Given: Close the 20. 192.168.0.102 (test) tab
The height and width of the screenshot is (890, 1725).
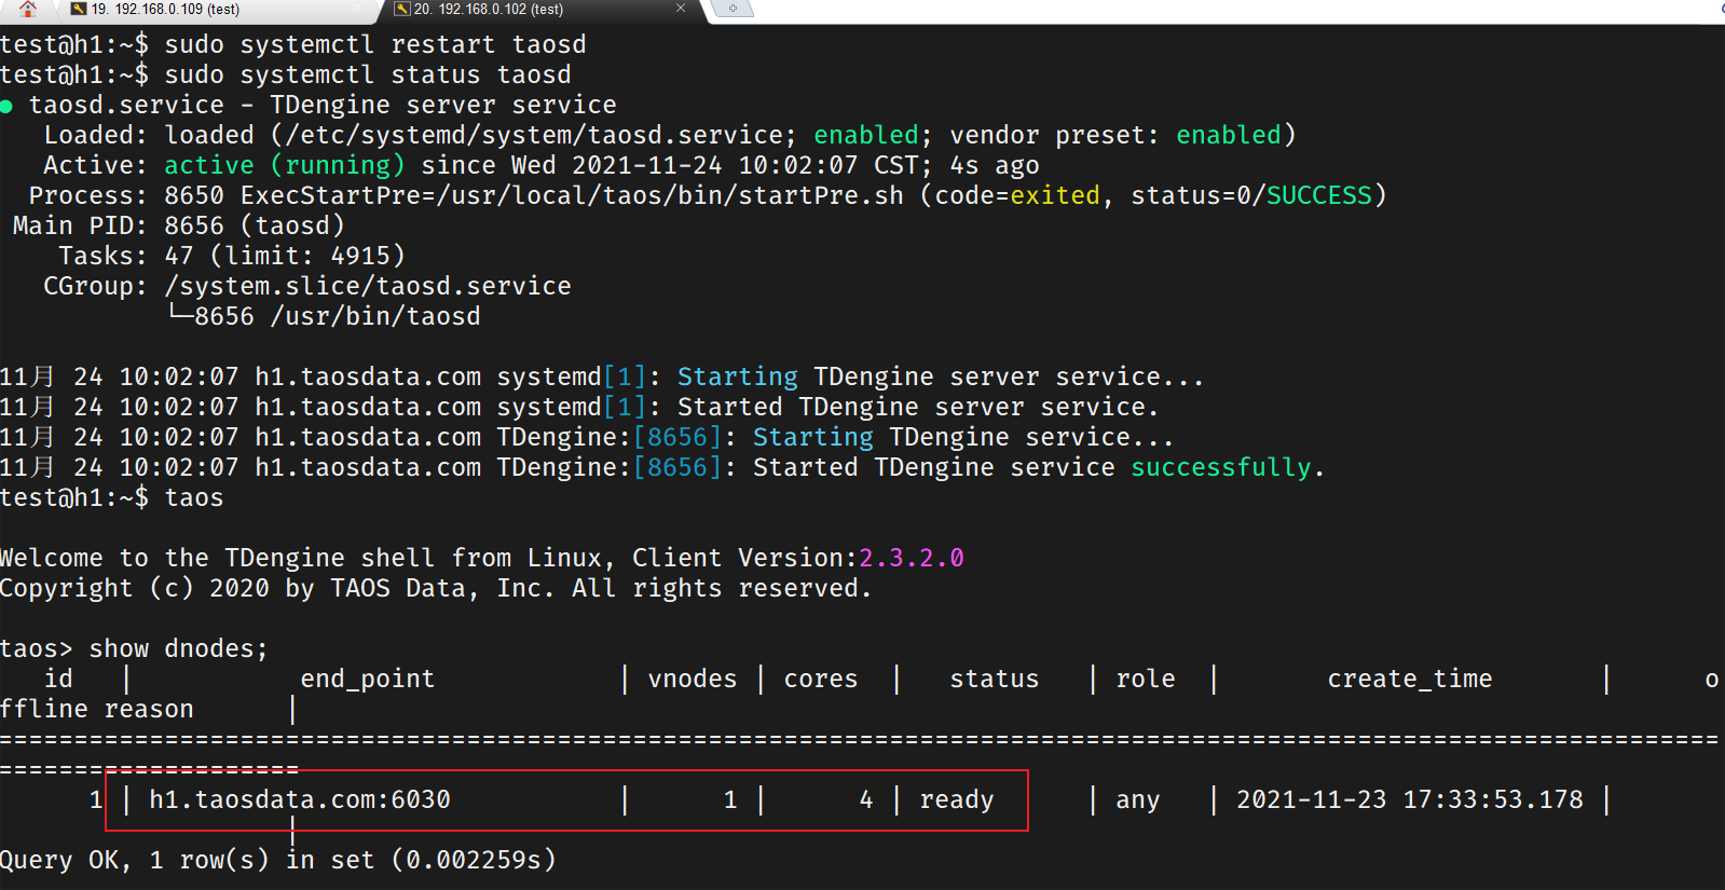Looking at the screenshot, I should click(681, 8).
